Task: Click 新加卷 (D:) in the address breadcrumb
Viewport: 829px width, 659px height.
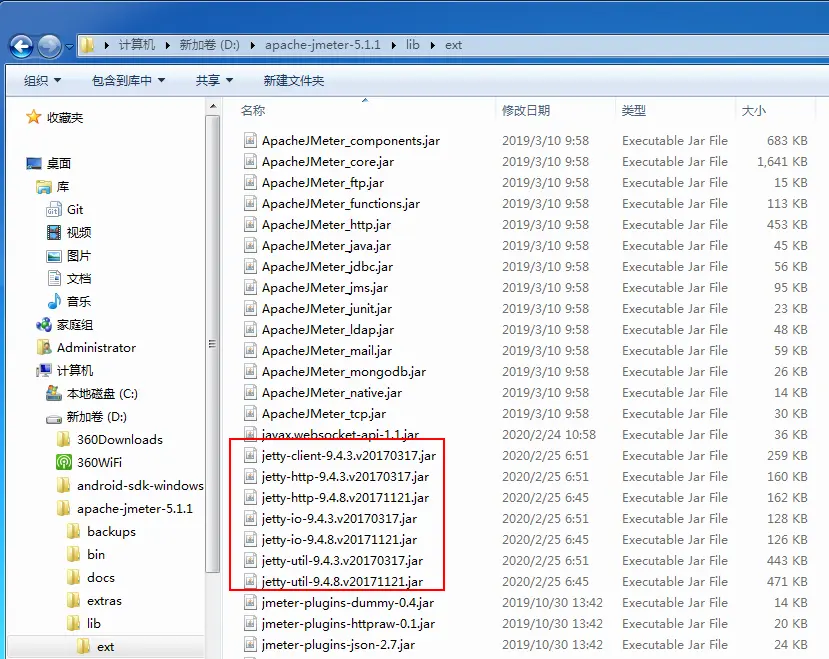Action: point(209,45)
